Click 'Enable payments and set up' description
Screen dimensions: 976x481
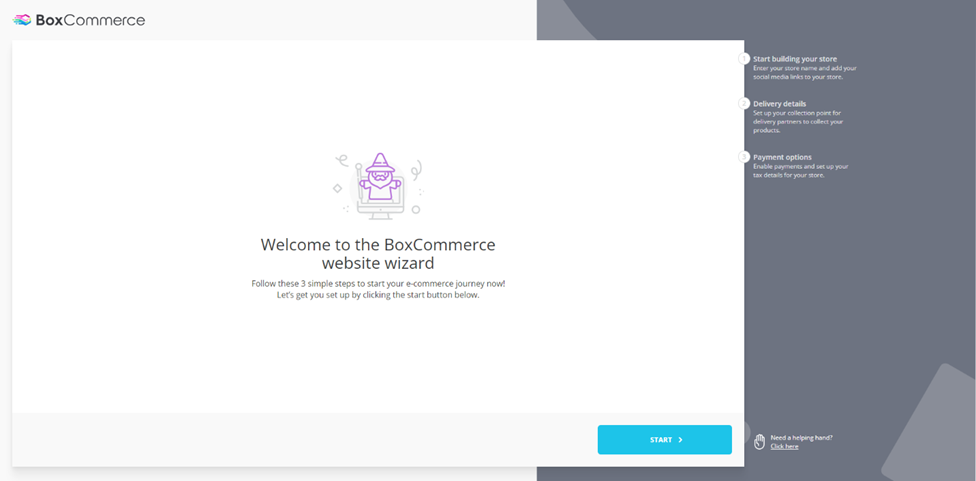coord(800,170)
